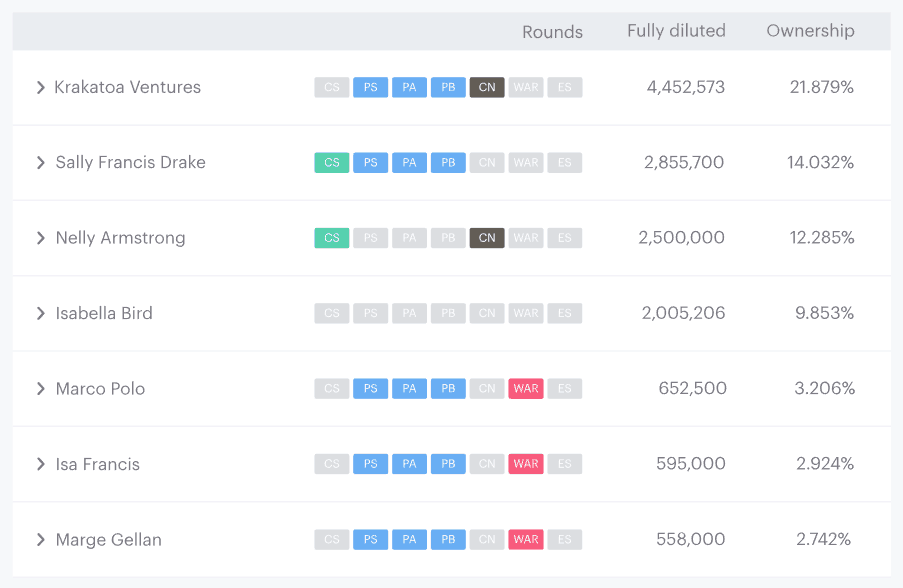Toggle Sally Francis Drake's PB round tag
Image resolution: width=903 pixels, height=588 pixels.
point(448,163)
